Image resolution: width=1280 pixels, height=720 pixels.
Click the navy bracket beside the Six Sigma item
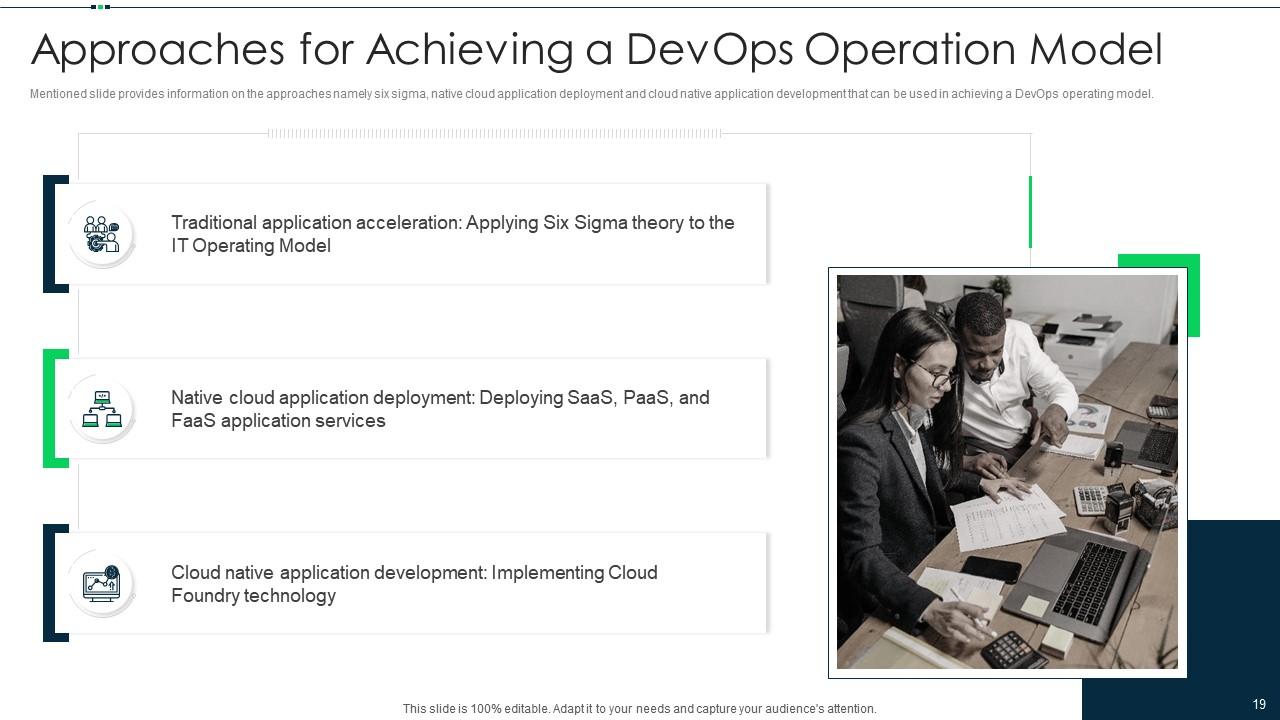click(x=50, y=233)
